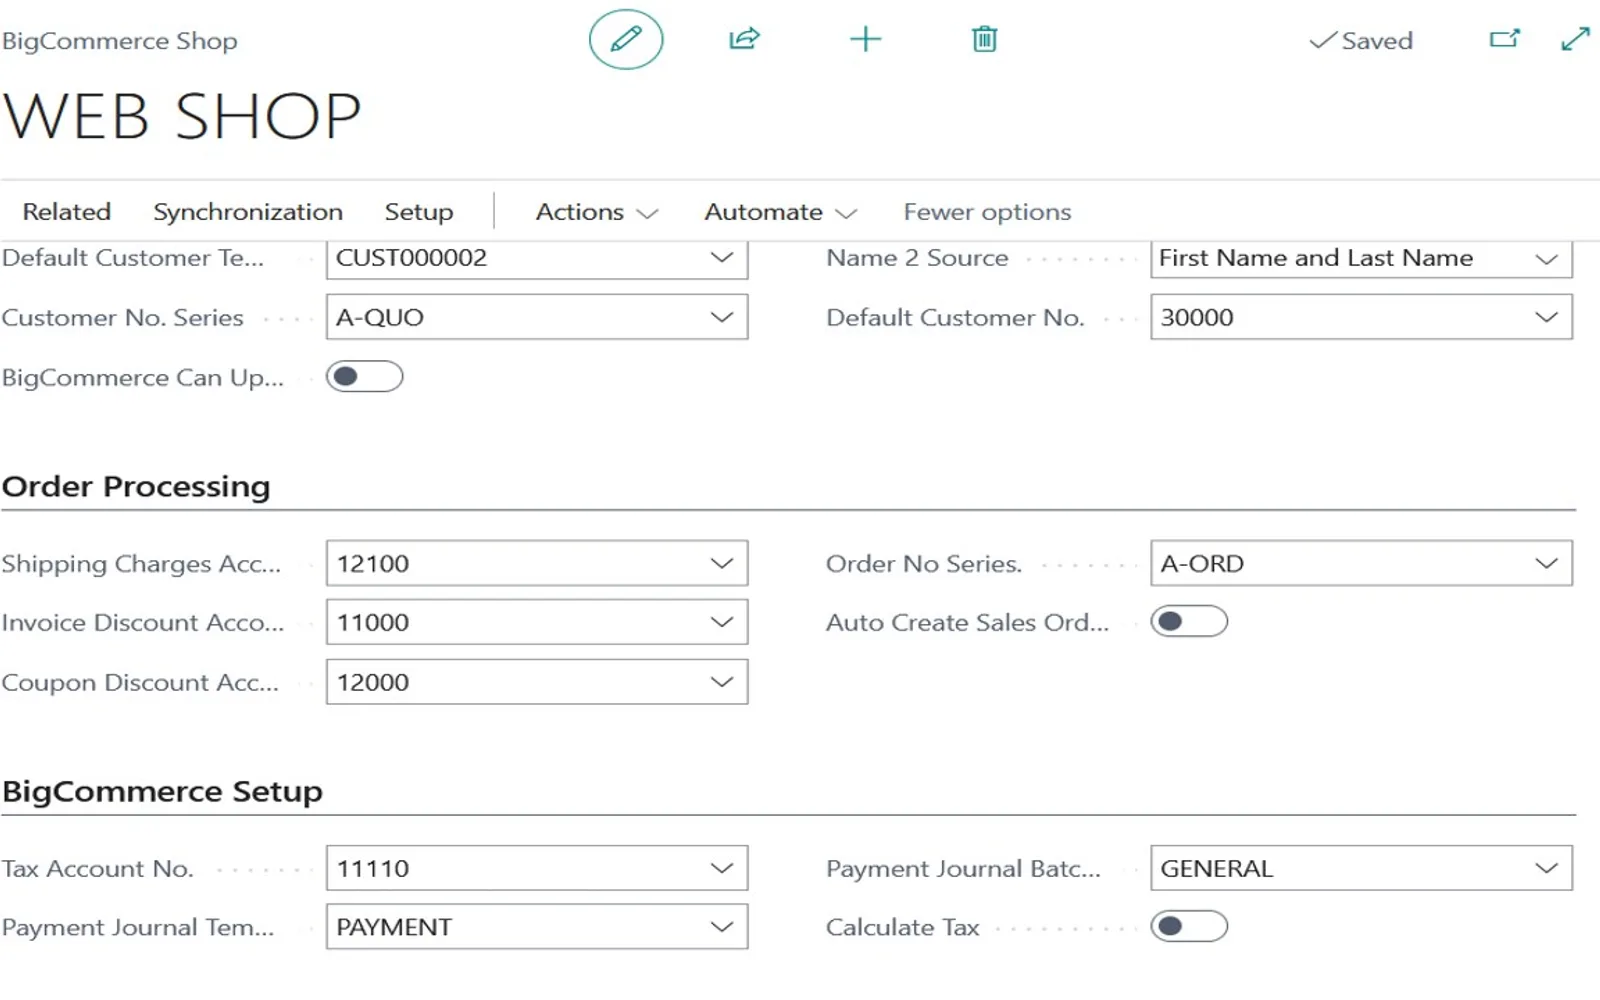Collapse the Order Processing section header
This screenshot has width=1600, height=1000.
pyautogui.click(x=136, y=486)
